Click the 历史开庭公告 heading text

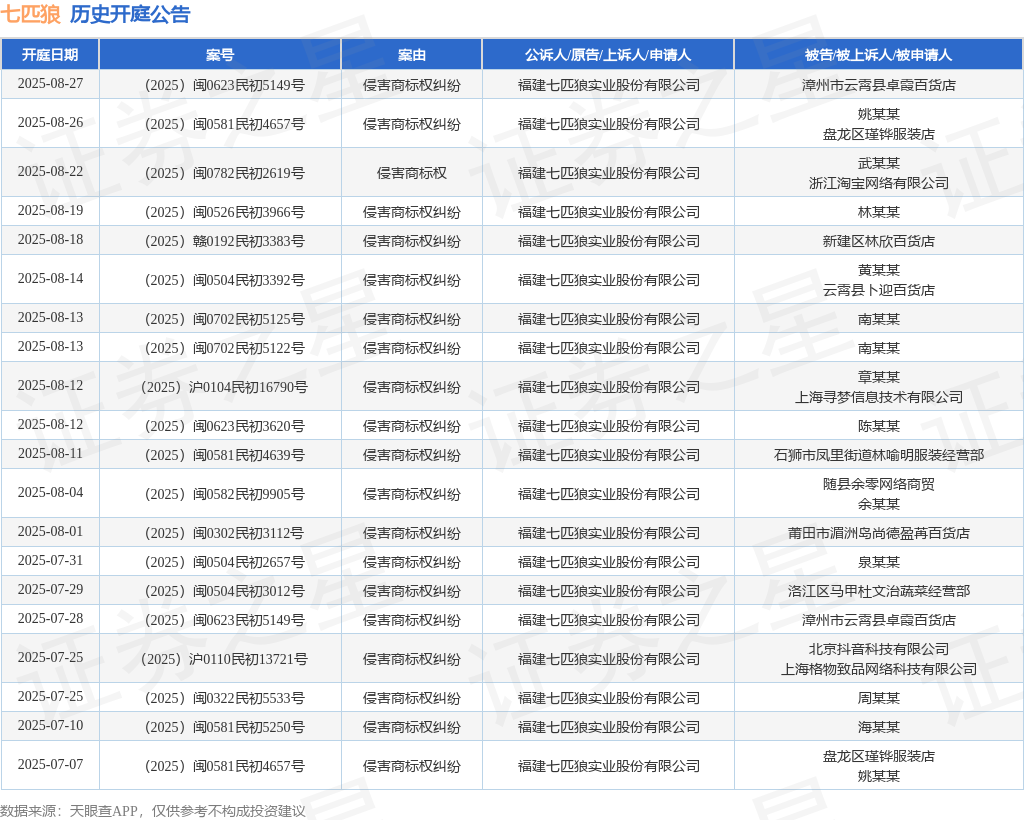point(130,14)
